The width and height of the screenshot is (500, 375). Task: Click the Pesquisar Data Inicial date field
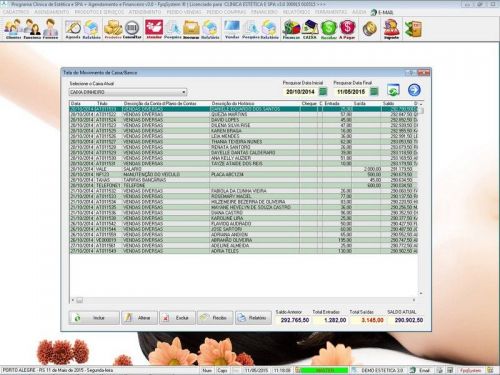pyautogui.click(x=300, y=92)
